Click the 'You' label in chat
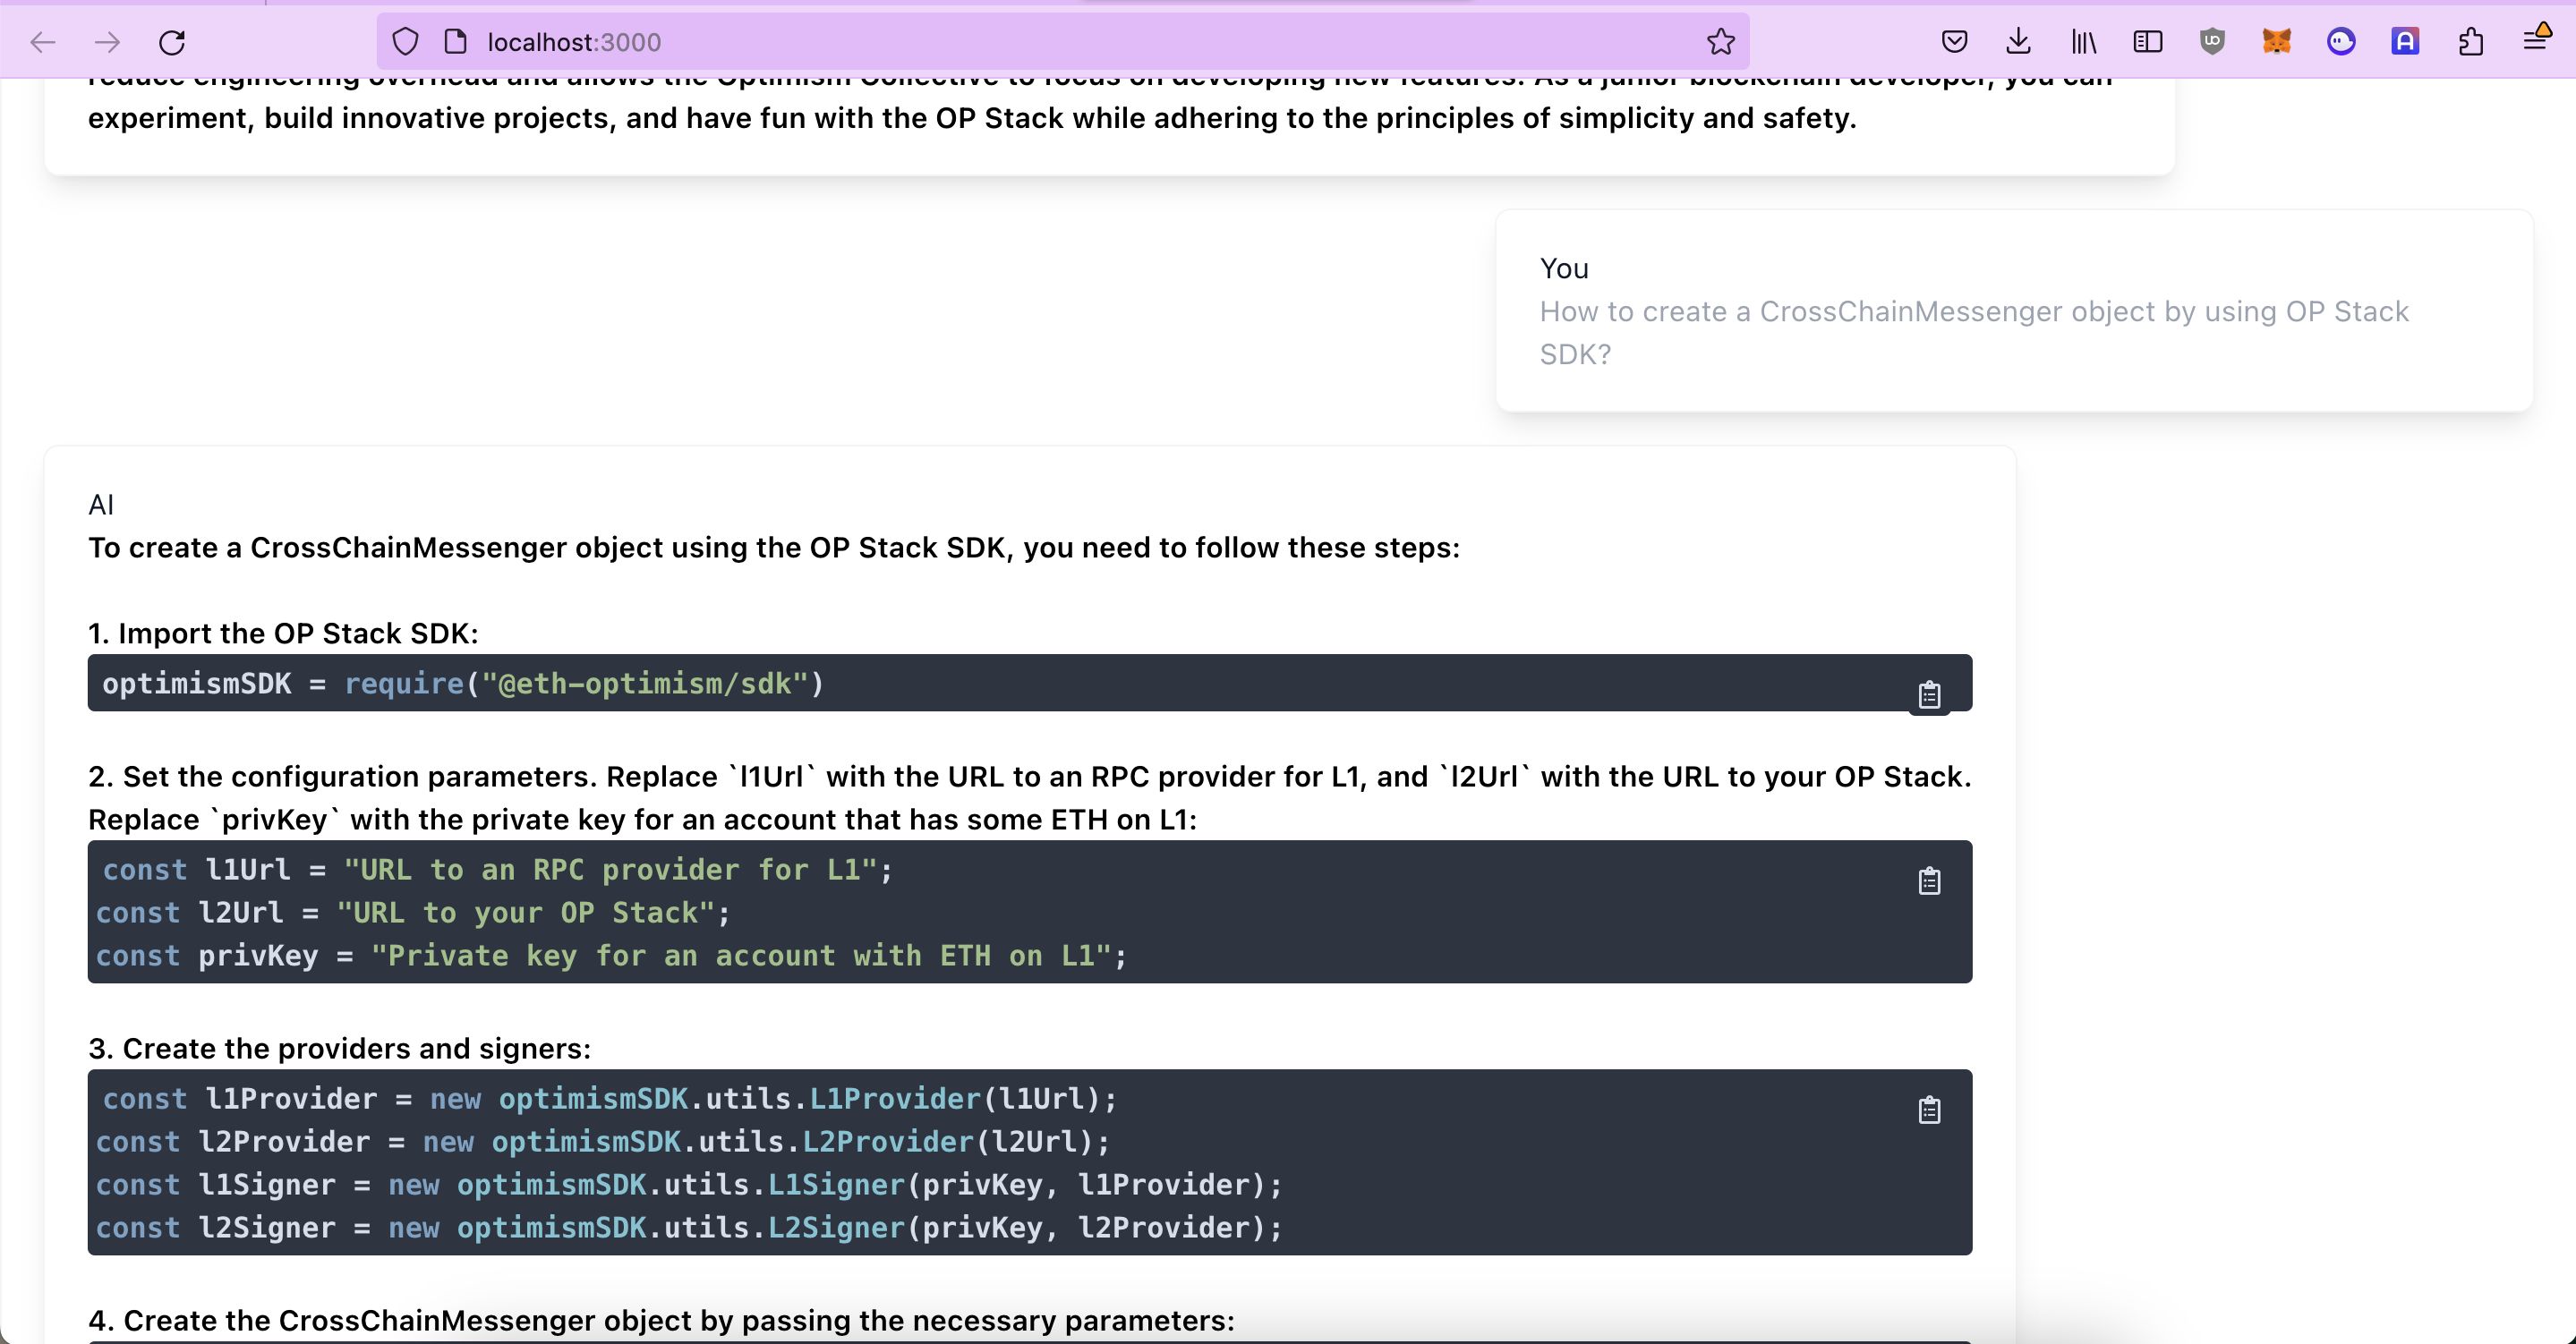Image resolution: width=2576 pixels, height=1344 pixels. pos(1564,269)
